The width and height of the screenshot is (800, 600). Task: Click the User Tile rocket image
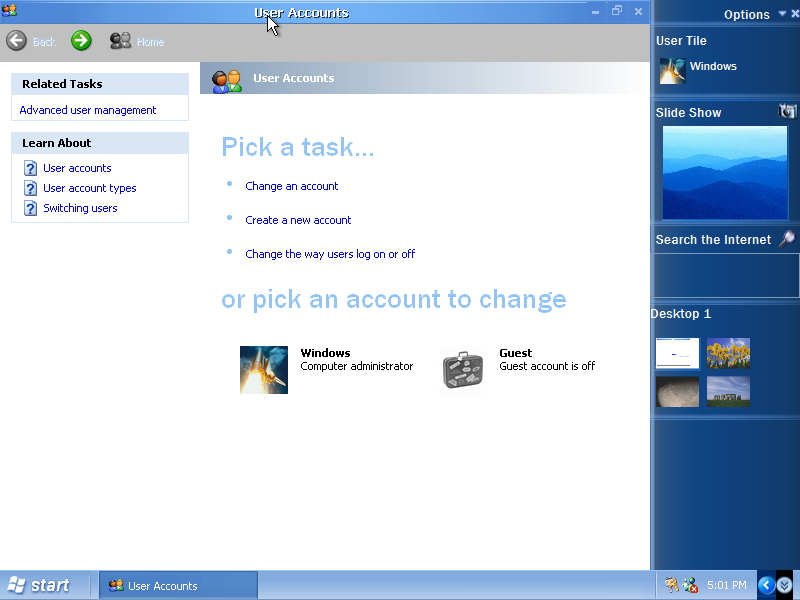(672, 71)
